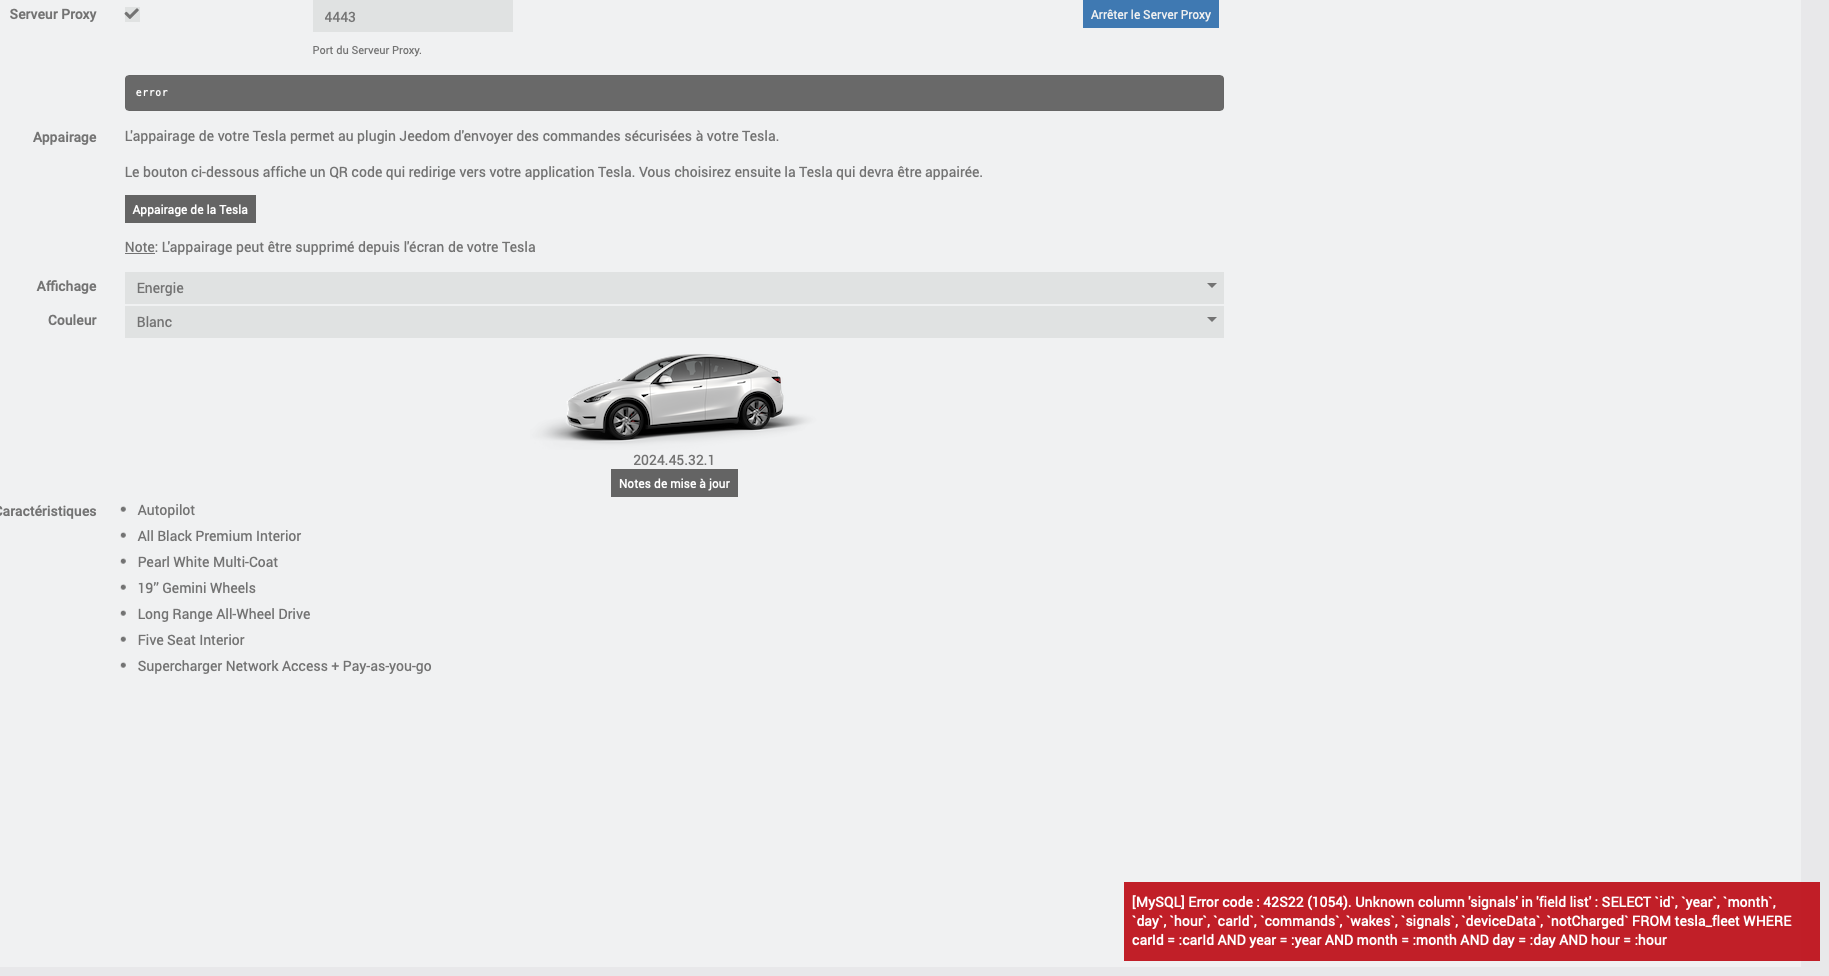
Task: Click the error log bar
Action: pos(674,93)
